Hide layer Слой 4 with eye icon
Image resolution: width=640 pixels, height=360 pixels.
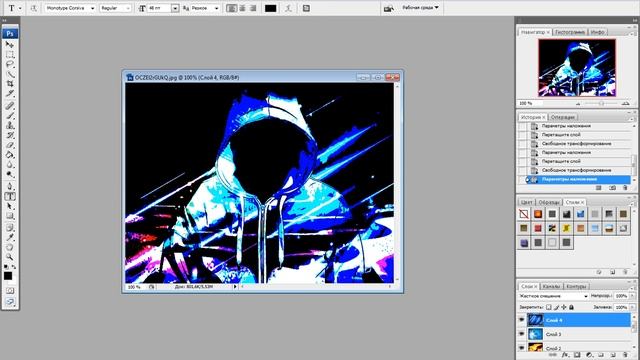[x=521, y=320]
